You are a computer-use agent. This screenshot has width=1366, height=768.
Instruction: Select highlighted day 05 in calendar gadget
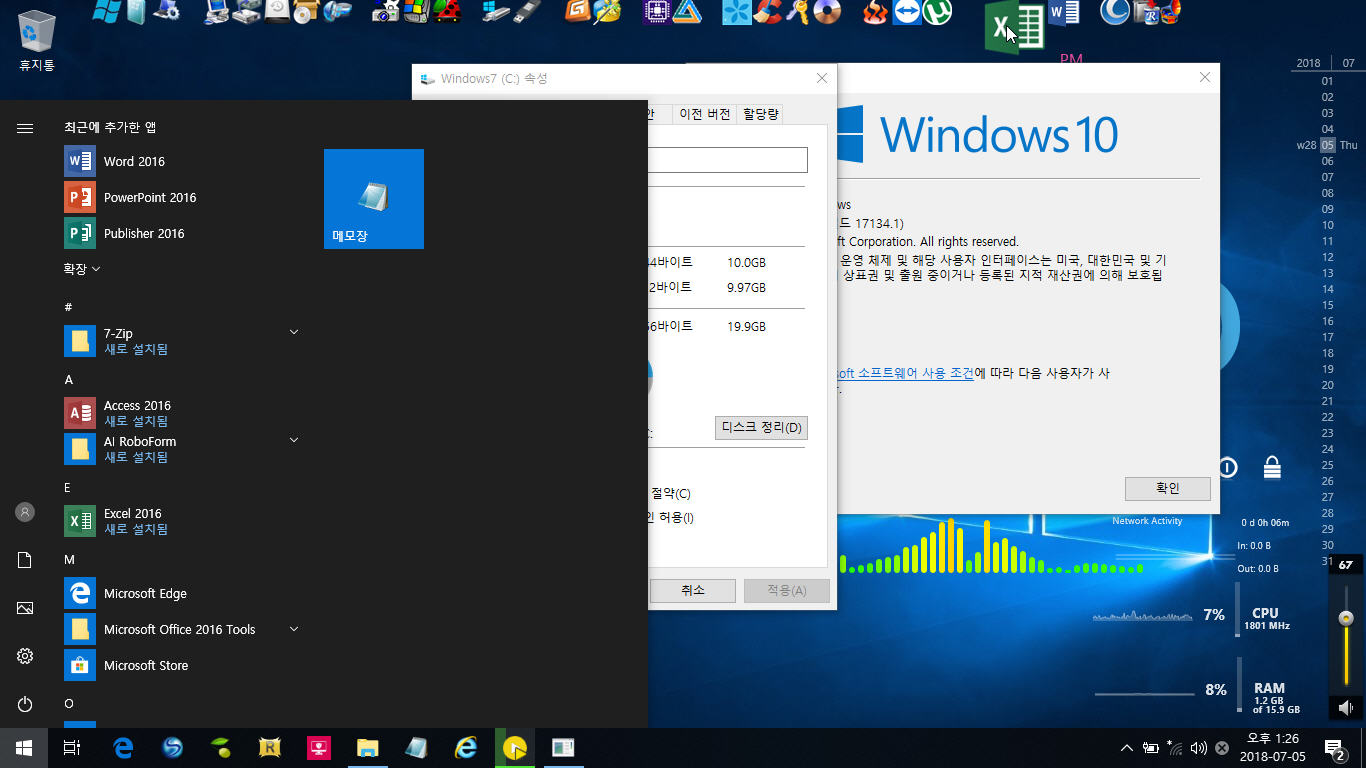[1327, 145]
